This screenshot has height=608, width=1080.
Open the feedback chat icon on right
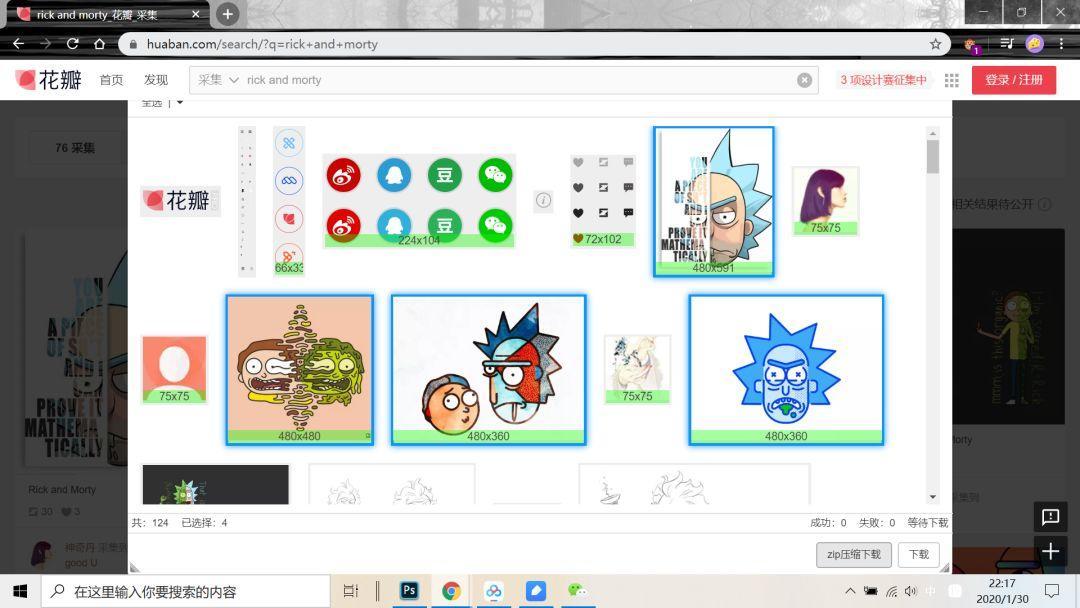click(x=1050, y=517)
